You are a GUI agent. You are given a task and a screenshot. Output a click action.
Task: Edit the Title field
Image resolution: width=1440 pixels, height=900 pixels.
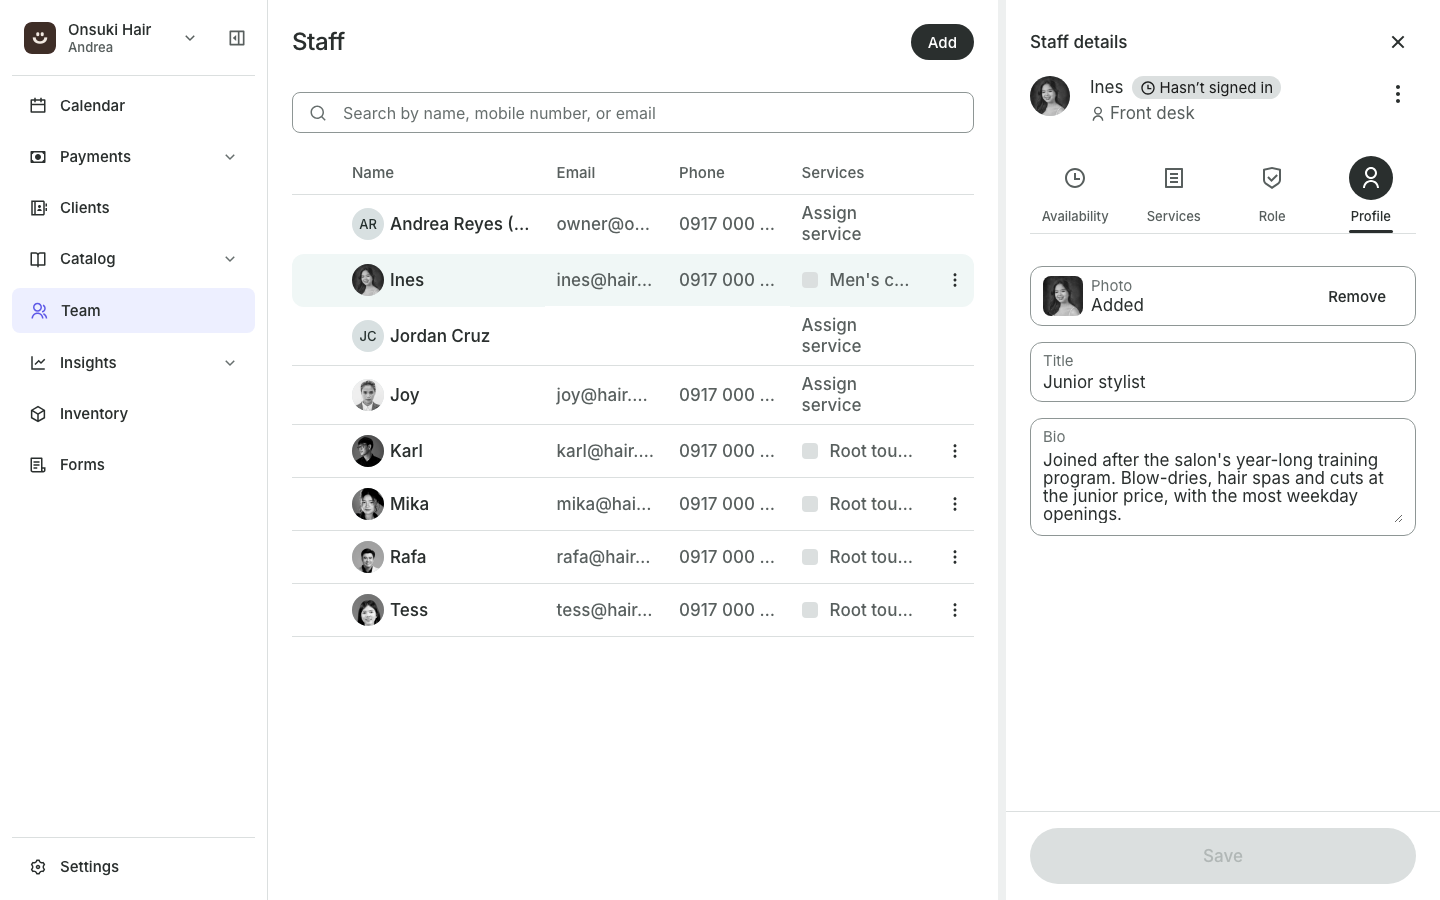tap(1223, 372)
